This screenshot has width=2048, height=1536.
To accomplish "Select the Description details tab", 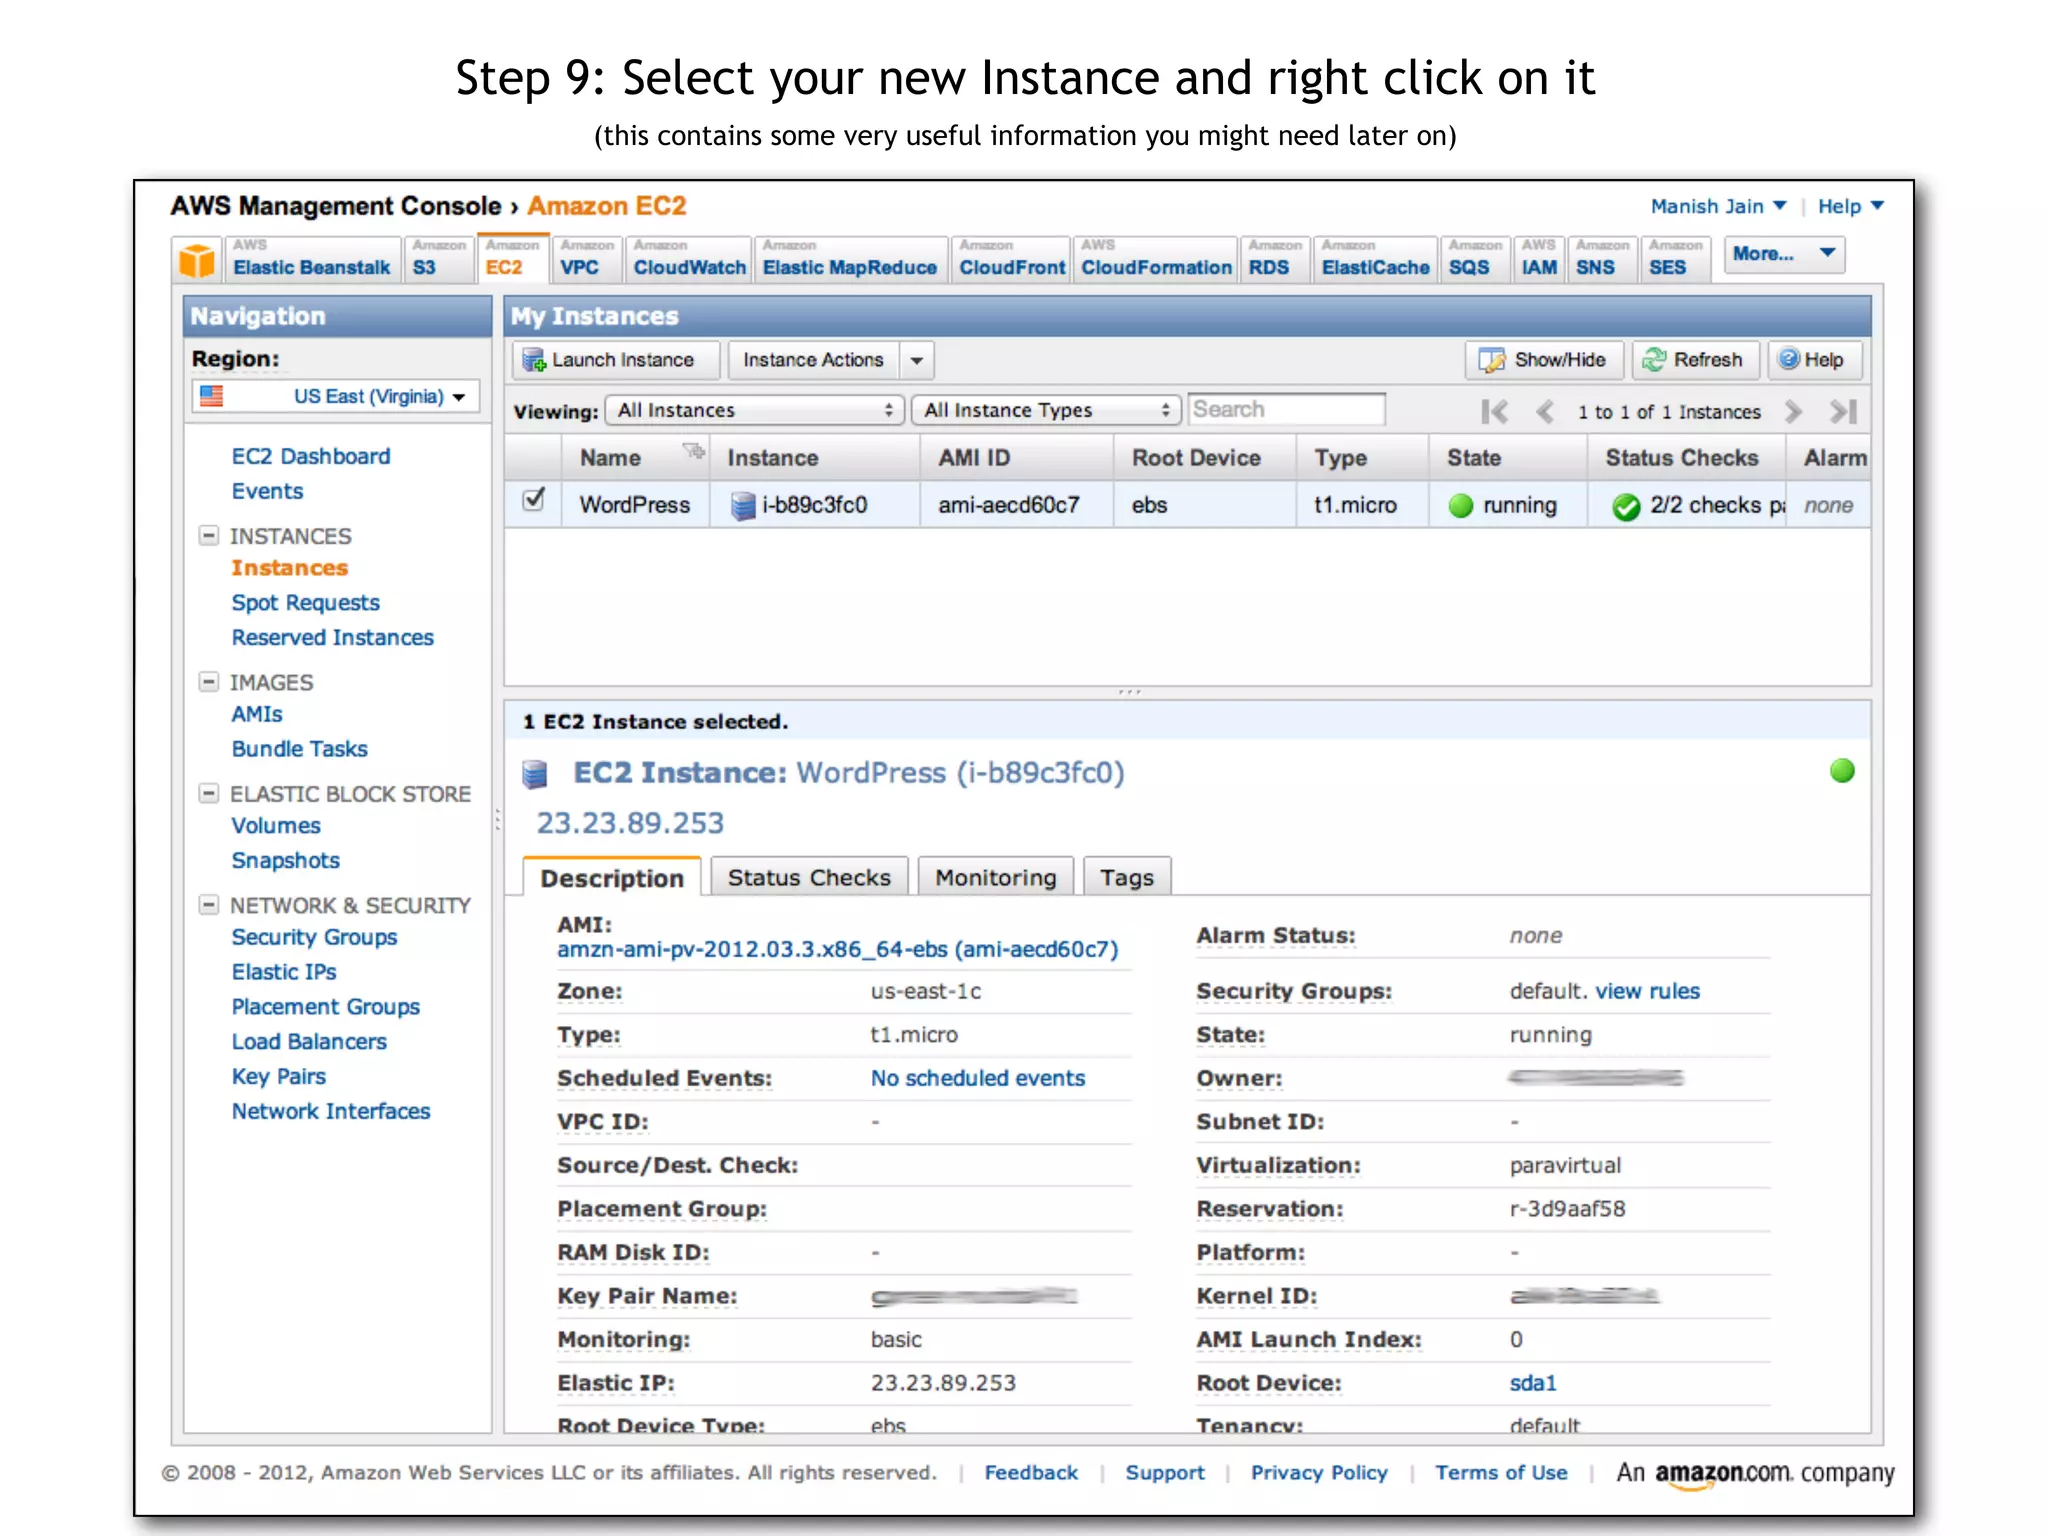I will click(x=612, y=878).
